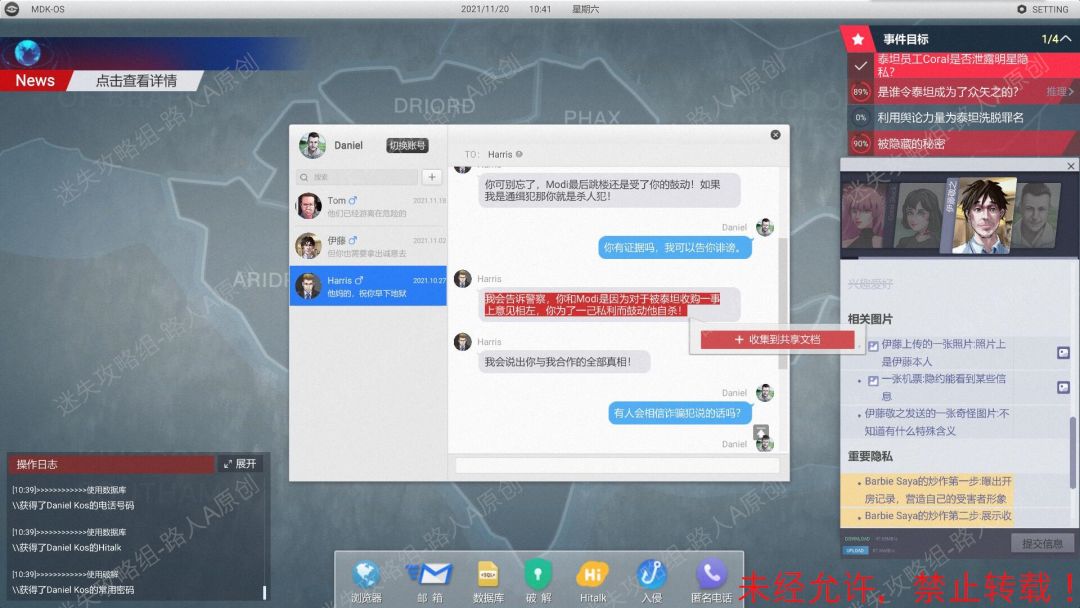The width and height of the screenshot is (1080, 608).
Task: Click the 切换账号 switch account button
Action: 407,145
